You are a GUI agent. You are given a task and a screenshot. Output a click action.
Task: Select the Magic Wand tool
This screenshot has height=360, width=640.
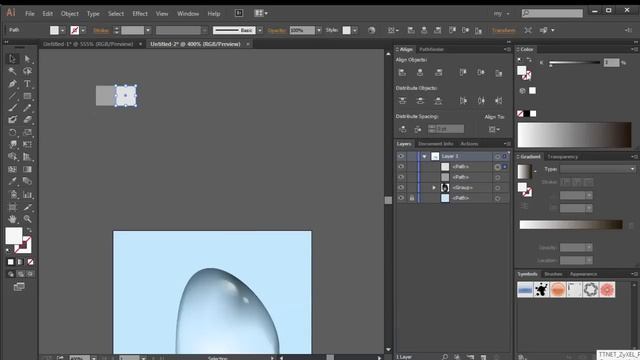12,71
